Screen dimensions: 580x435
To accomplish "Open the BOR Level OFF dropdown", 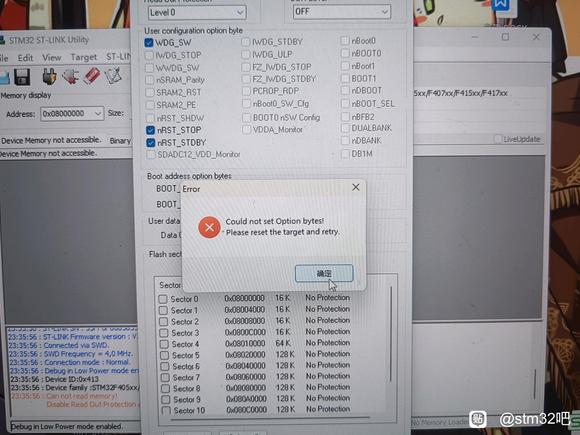I will click(341, 12).
